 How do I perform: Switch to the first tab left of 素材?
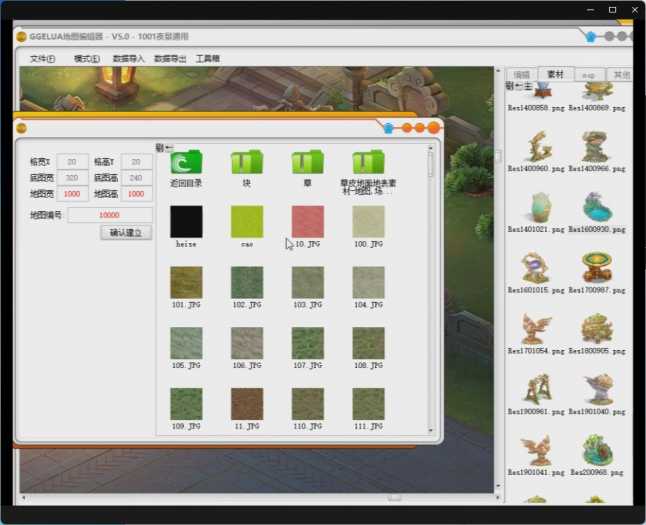(x=522, y=75)
